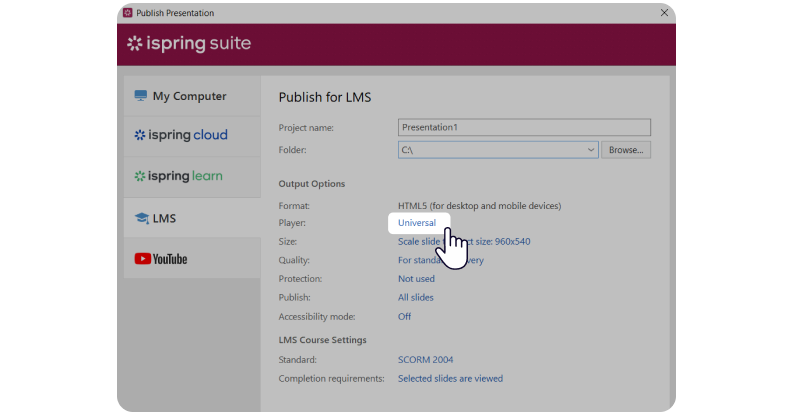Click the YouTube play logo icon
This screenshot has height=412, width=792.
pyautogui.click(x=142, y=259)
